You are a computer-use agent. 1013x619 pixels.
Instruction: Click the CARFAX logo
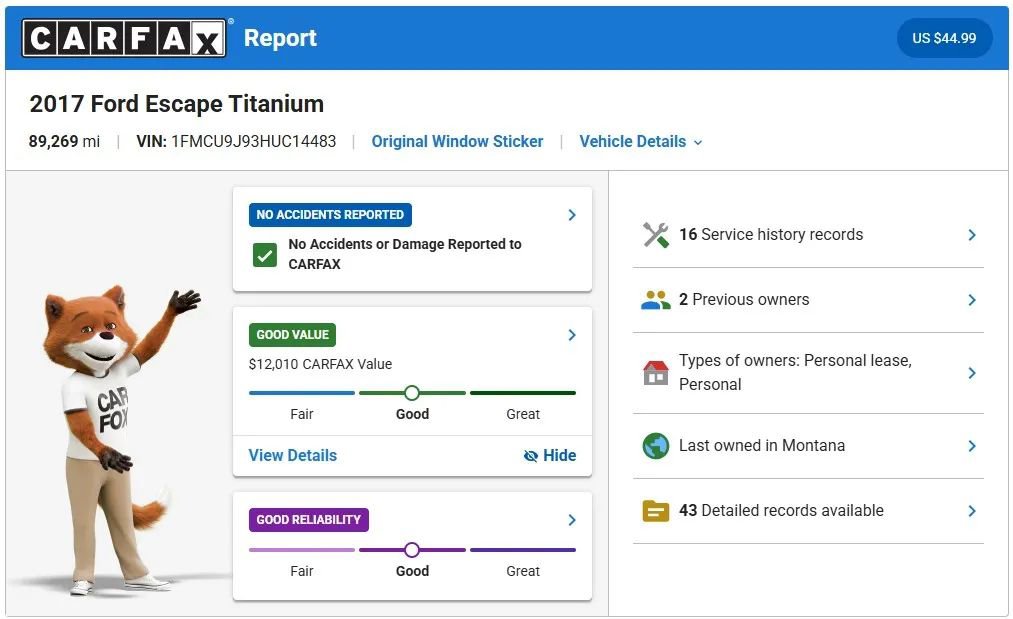(x=121, y=37)
